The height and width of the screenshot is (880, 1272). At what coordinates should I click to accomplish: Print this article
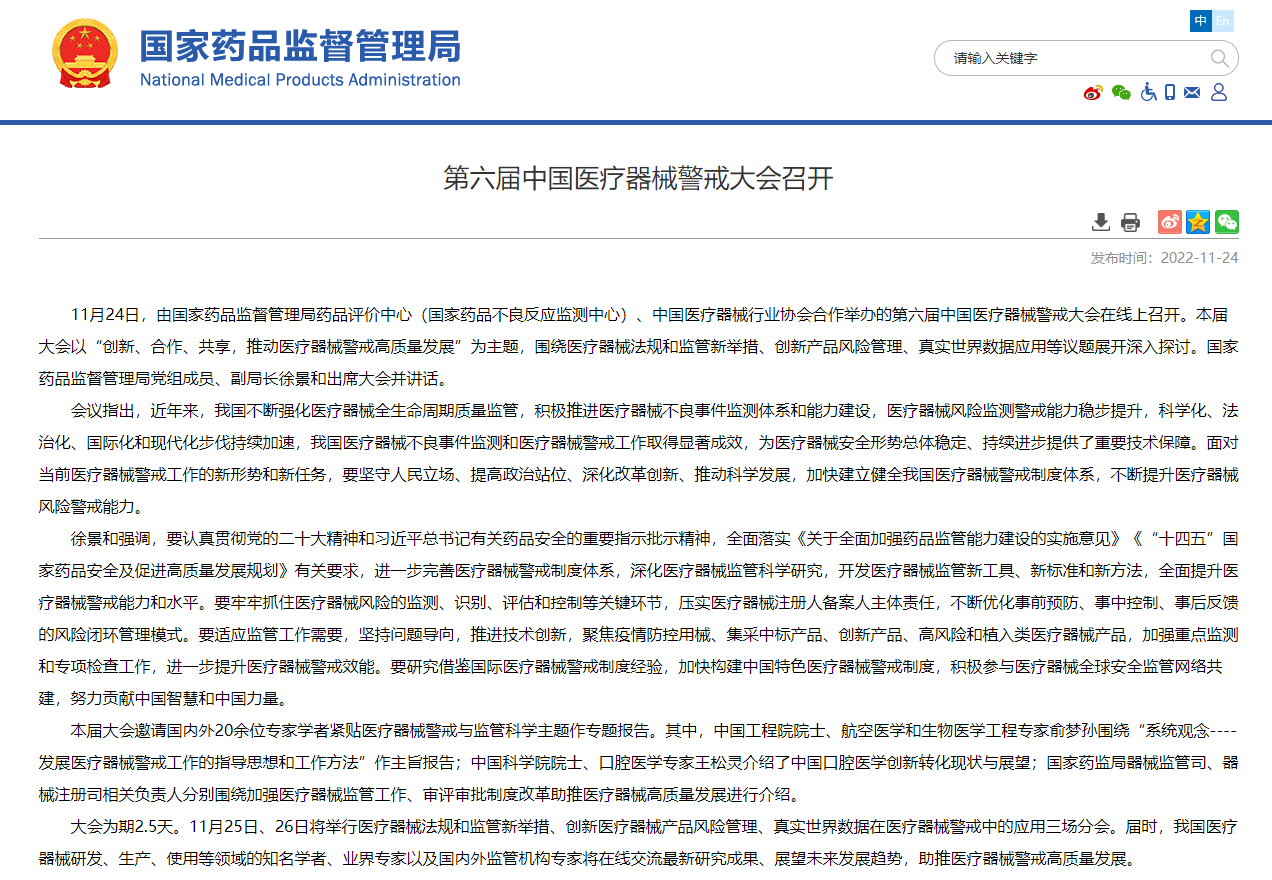point(1130,222)
